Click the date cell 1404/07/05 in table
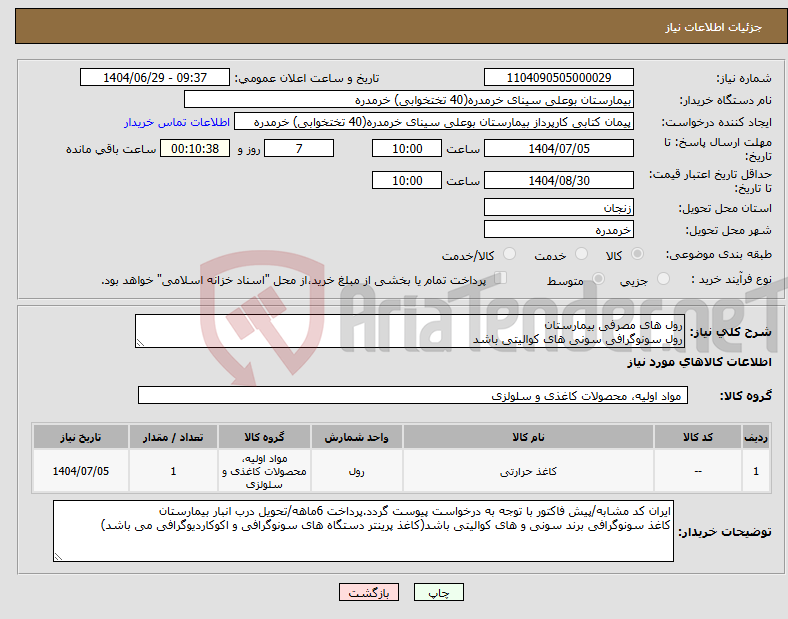Image resolution: width=788 pixels, height=619 pixels. pos(81,471)
